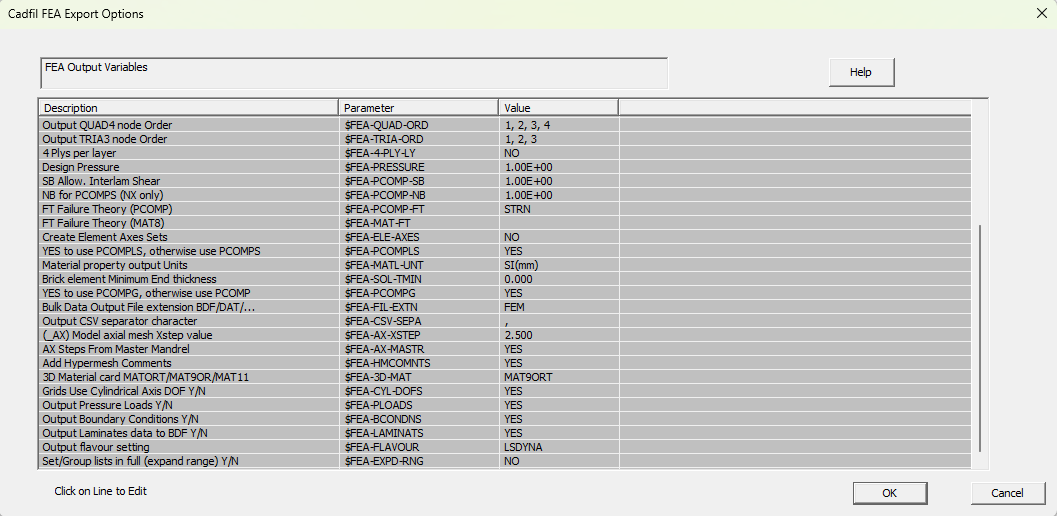The image size is (1057, 516).
Task: Click the Help button
Action: (861, 72)
